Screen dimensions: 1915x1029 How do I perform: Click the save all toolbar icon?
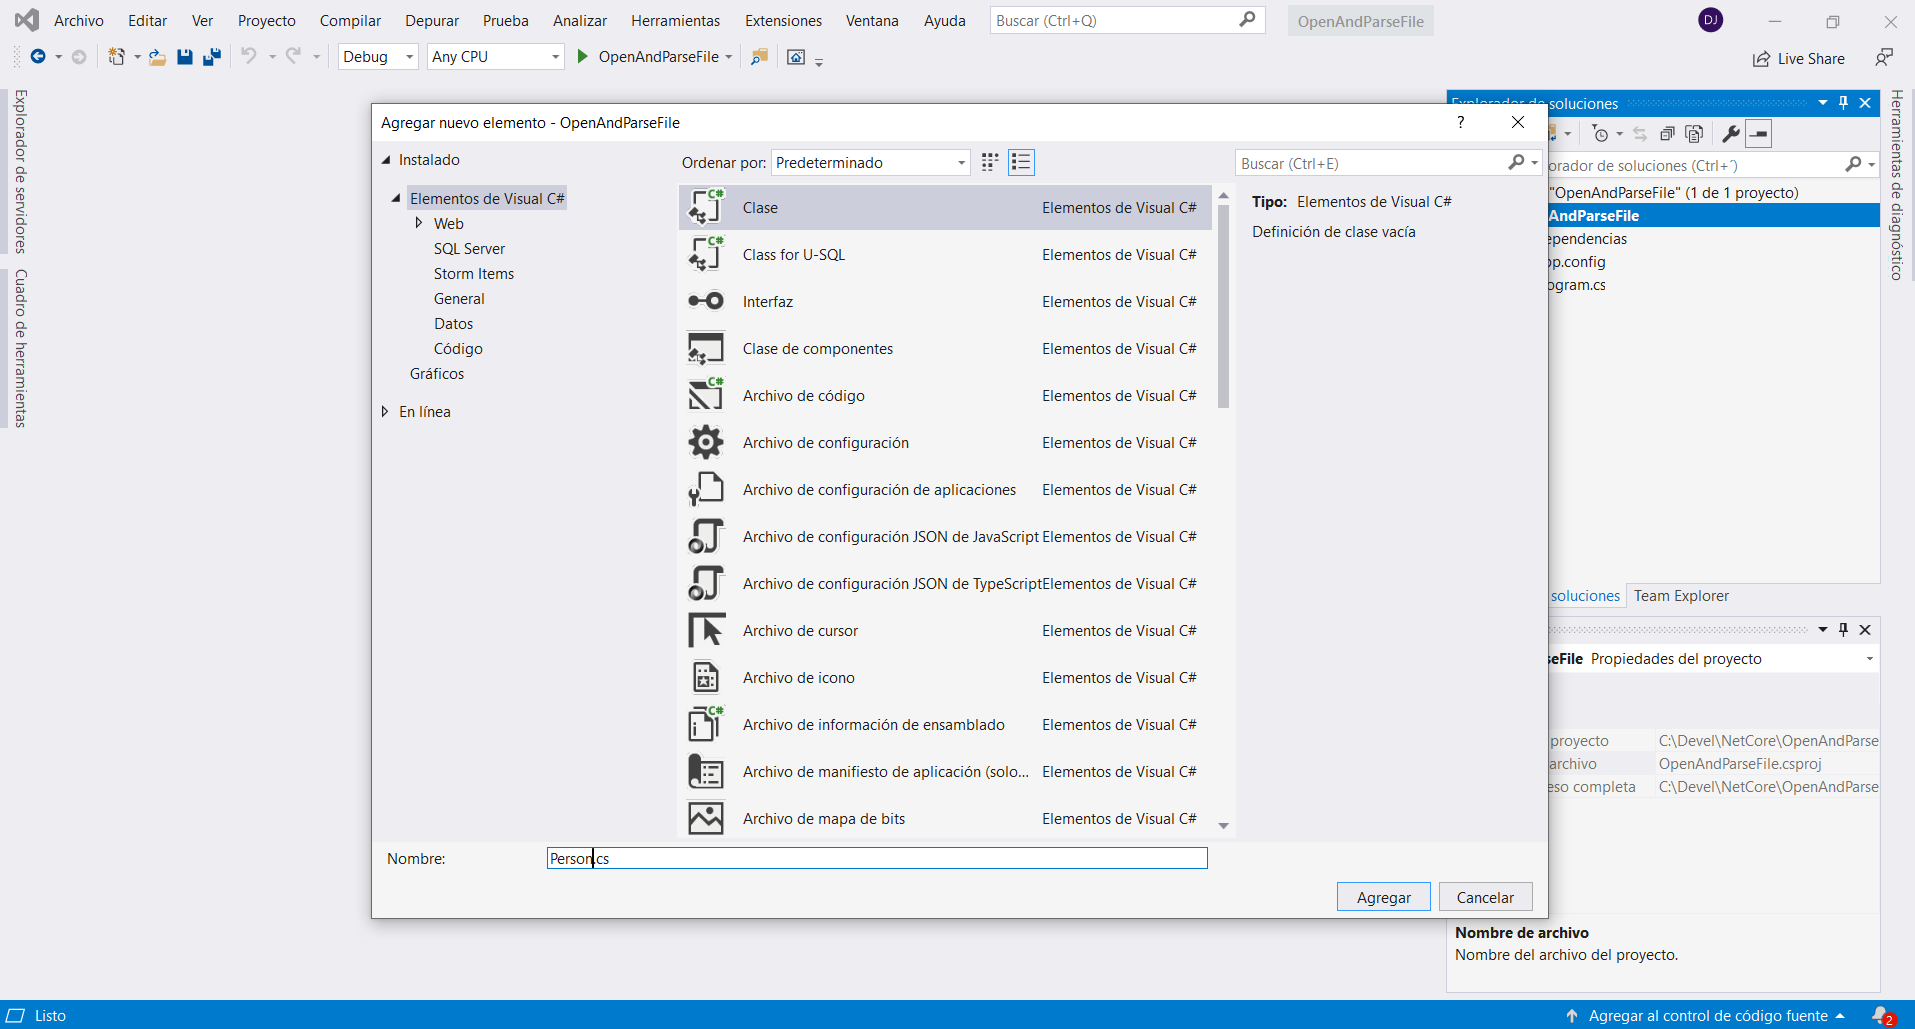tap(211, 57)
